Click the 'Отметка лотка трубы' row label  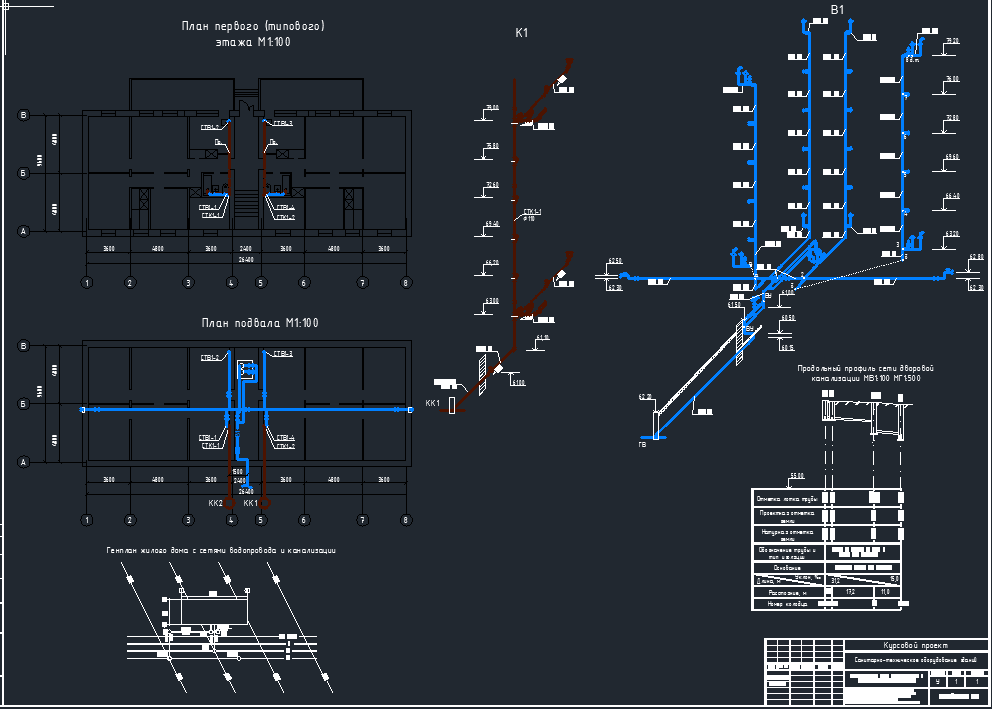coord(787,499)
